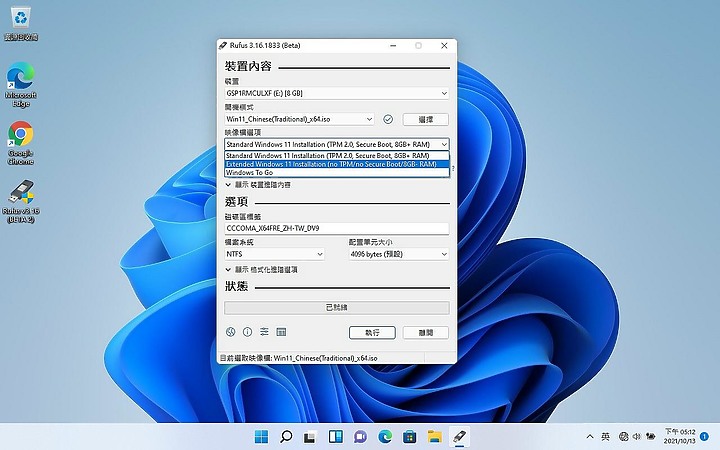Click the checkmark hash verification icon
Viewport: 720px width, 450px height.
tap(388, 119)
